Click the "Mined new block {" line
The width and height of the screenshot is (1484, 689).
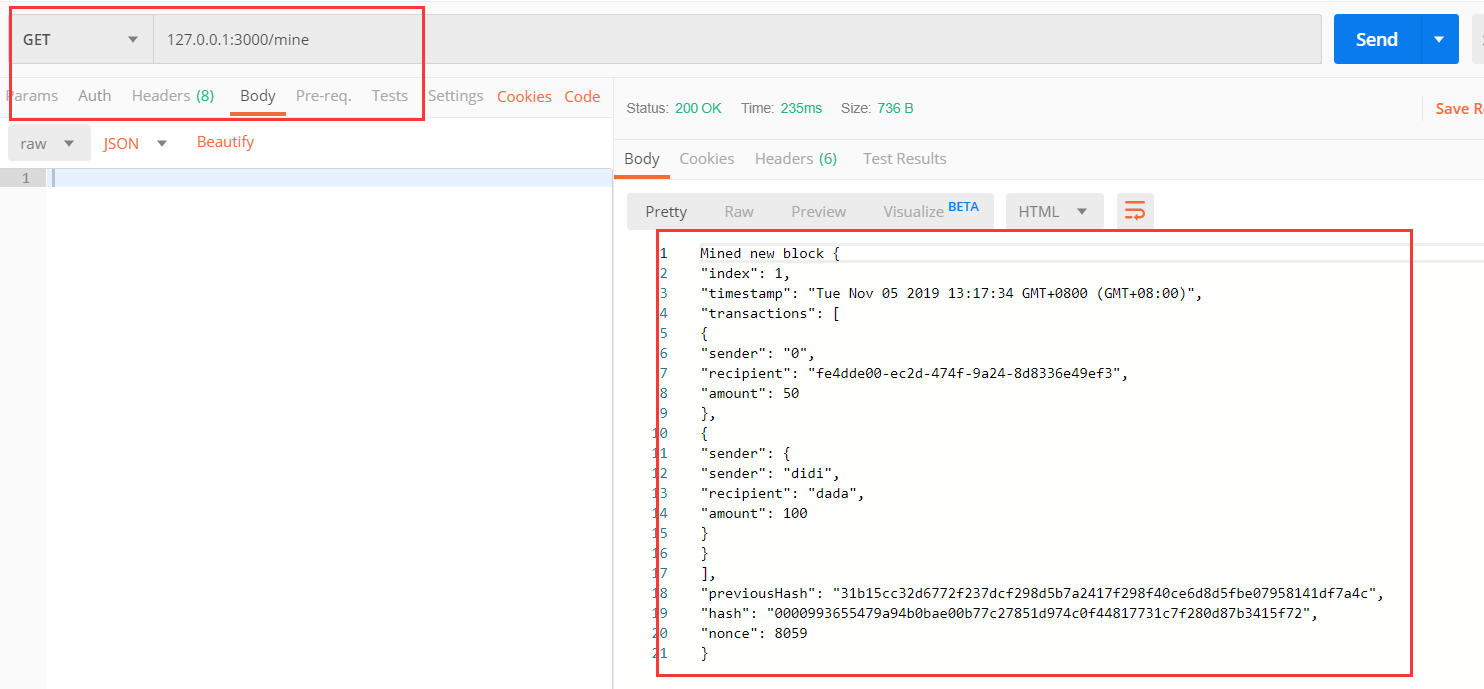770,254
